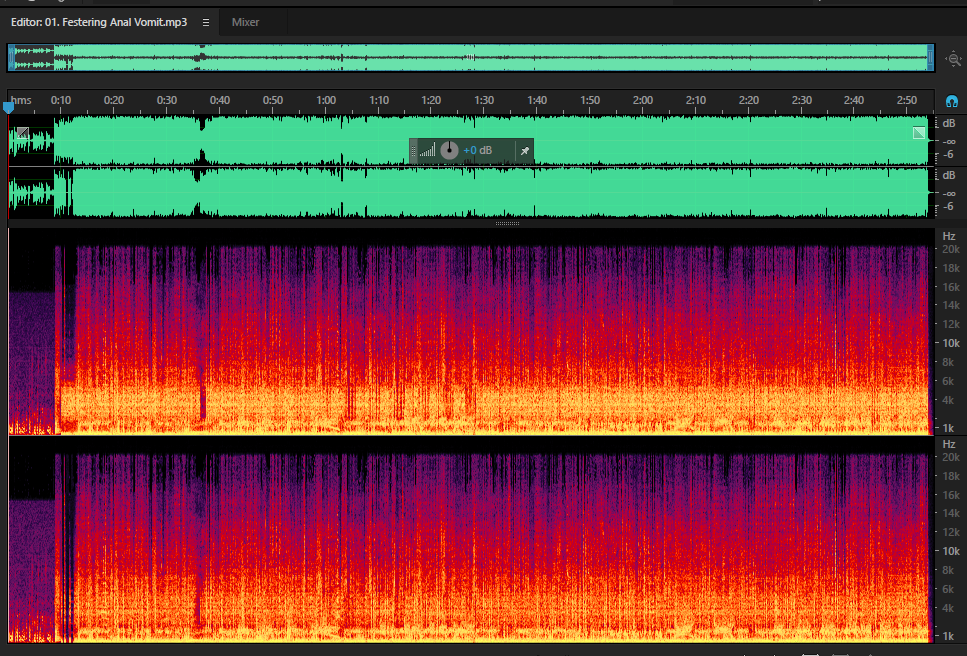
Task: Click the 2:00 mark on the time ruler
Action: (643, 100)
